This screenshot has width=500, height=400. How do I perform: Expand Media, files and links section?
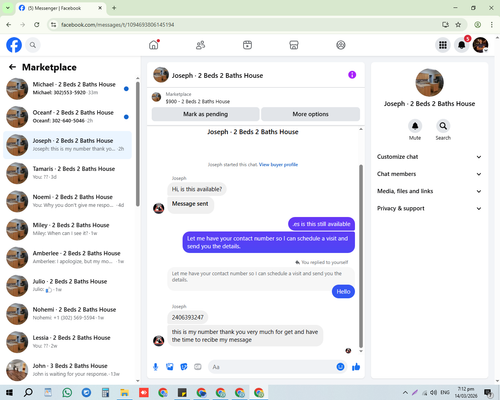pos(429,191)
